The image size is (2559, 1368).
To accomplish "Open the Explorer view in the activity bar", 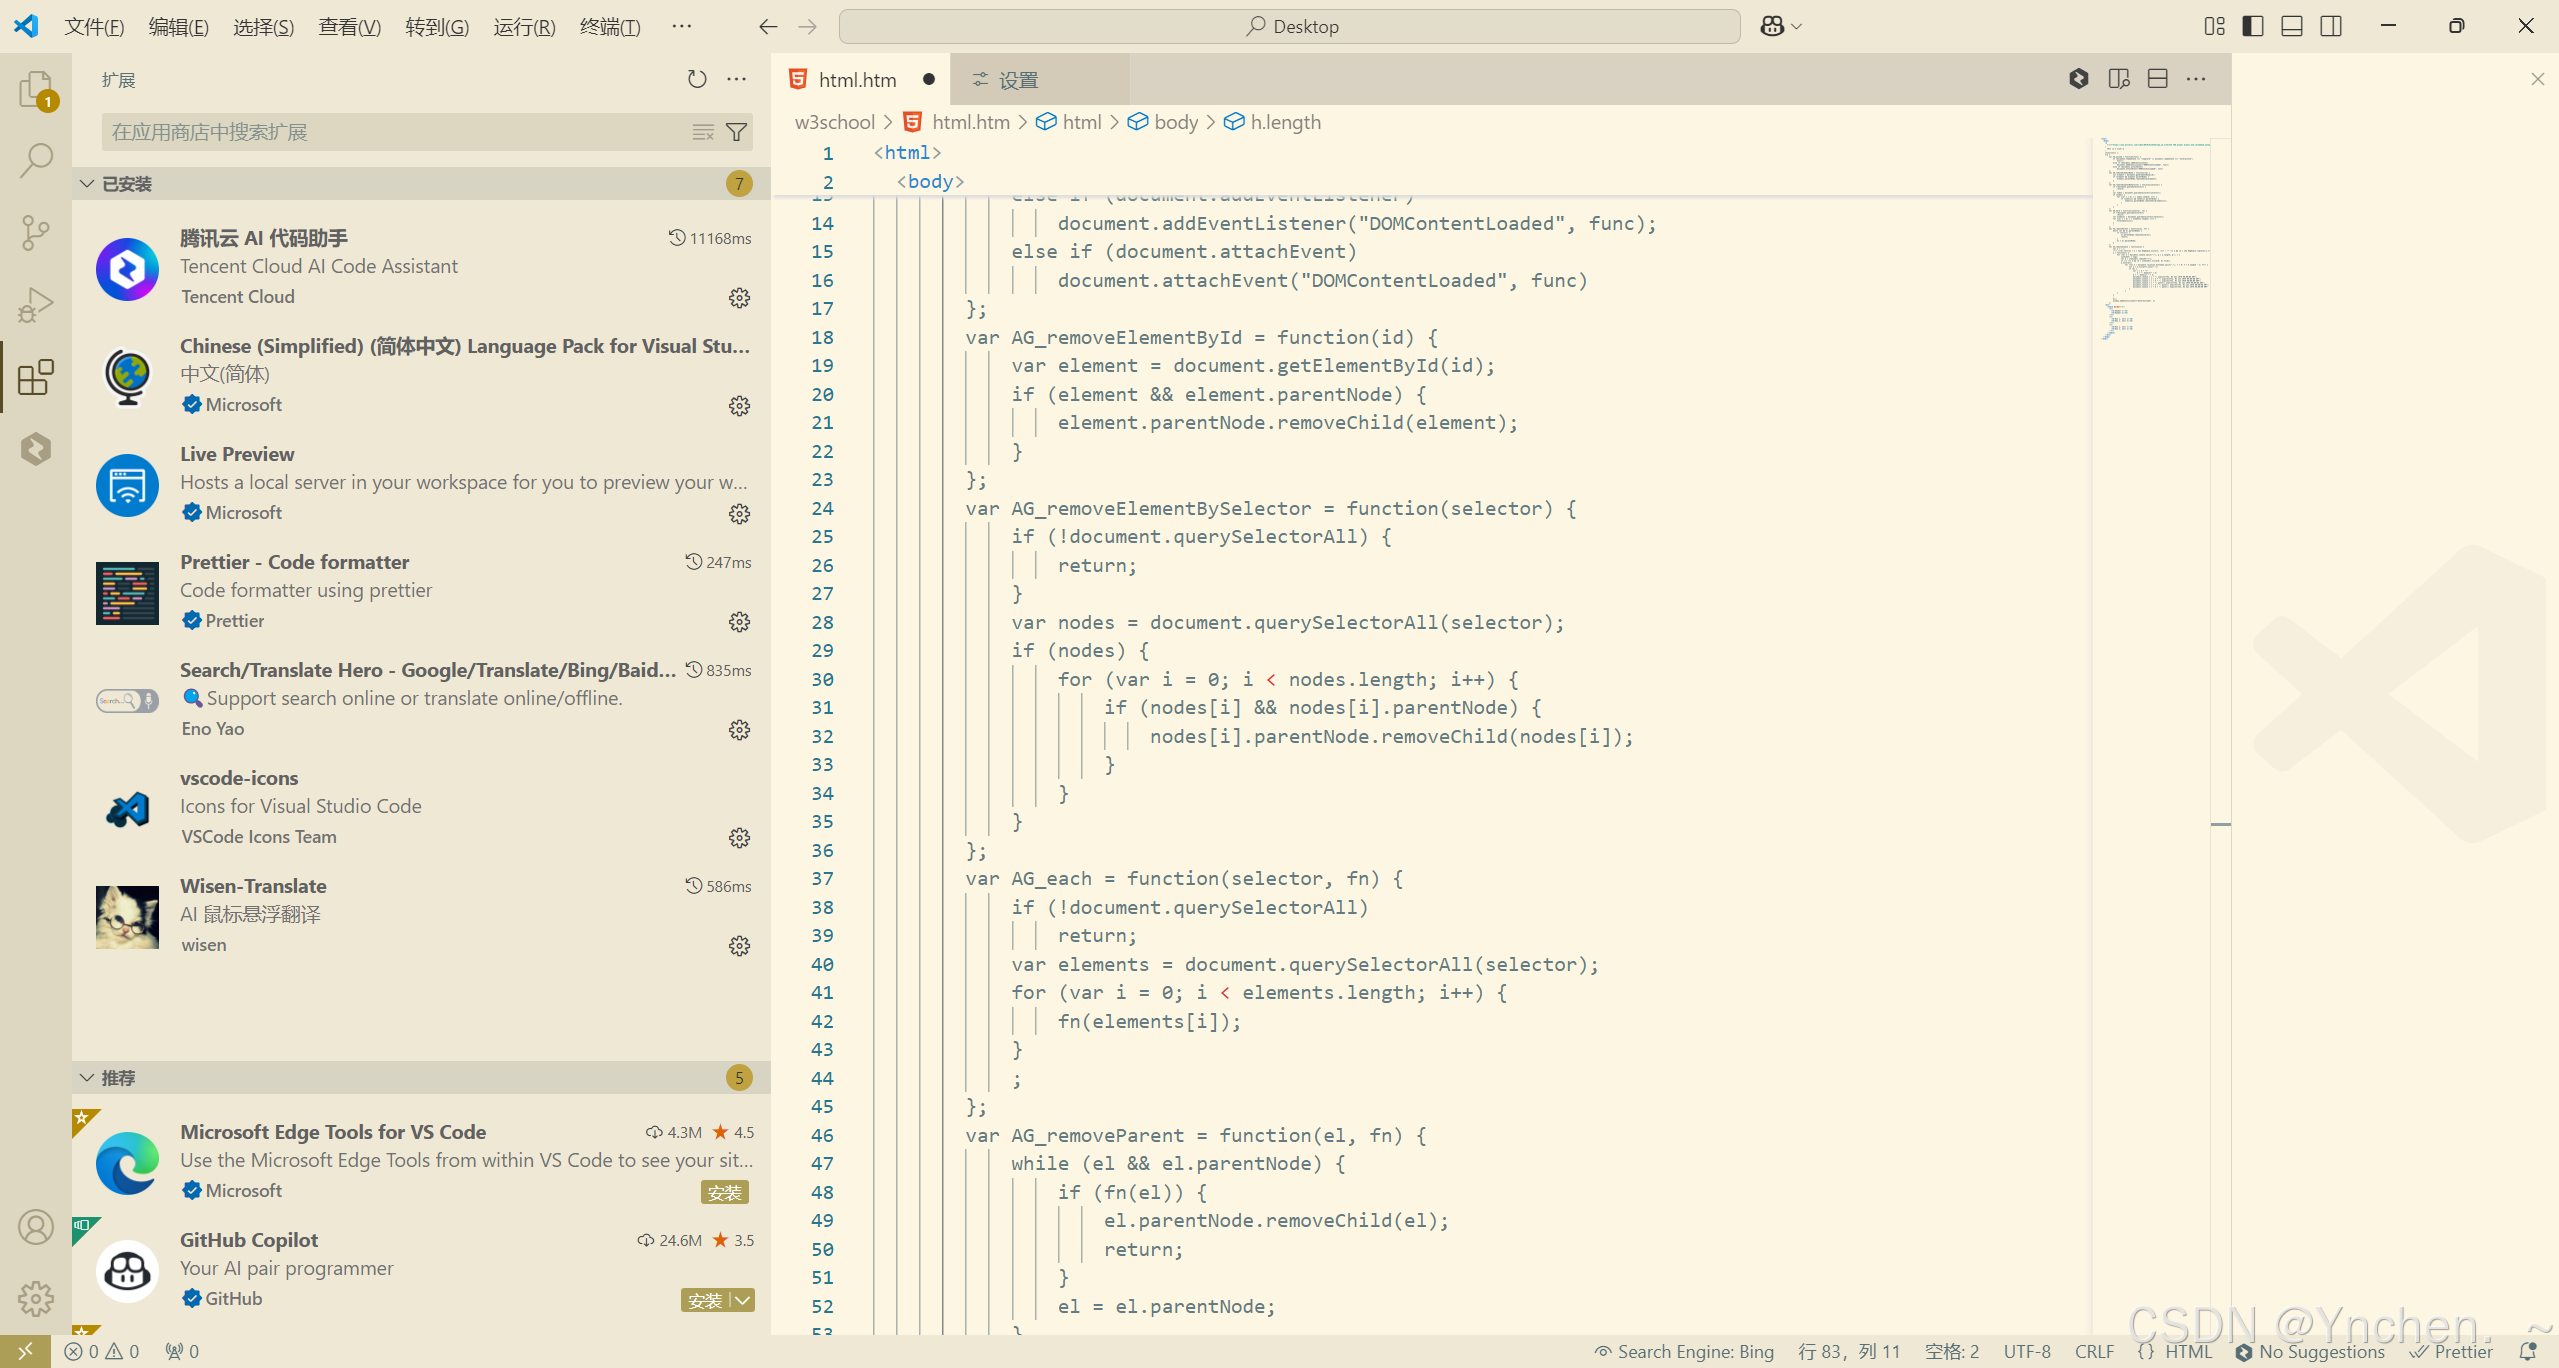I will (36, 89).
